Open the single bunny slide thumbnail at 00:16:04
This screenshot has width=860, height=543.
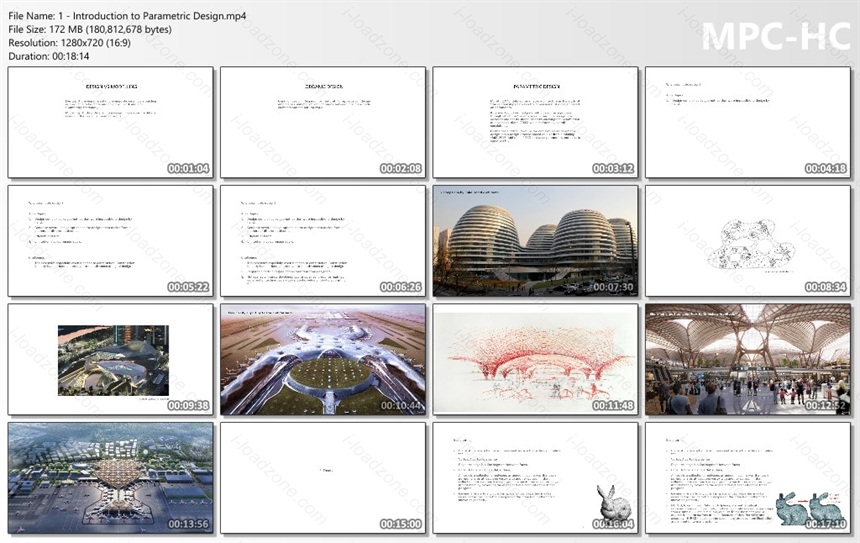point(535,478)
